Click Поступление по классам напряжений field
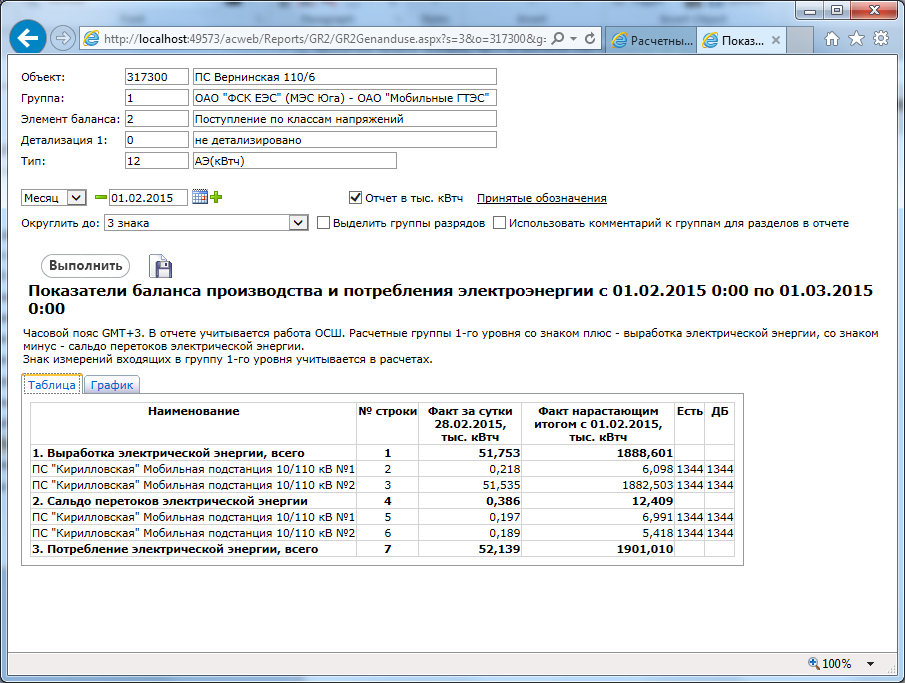Screen dimensions: 905x683 tap(345, 119)
